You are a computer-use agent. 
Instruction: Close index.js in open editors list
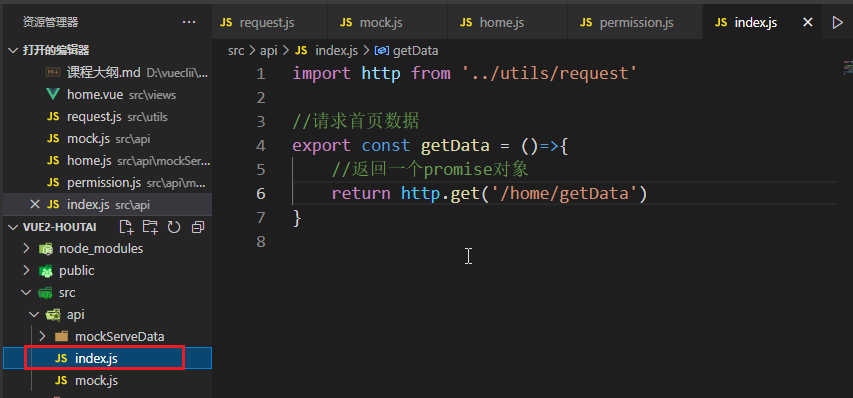click(35, 204)
